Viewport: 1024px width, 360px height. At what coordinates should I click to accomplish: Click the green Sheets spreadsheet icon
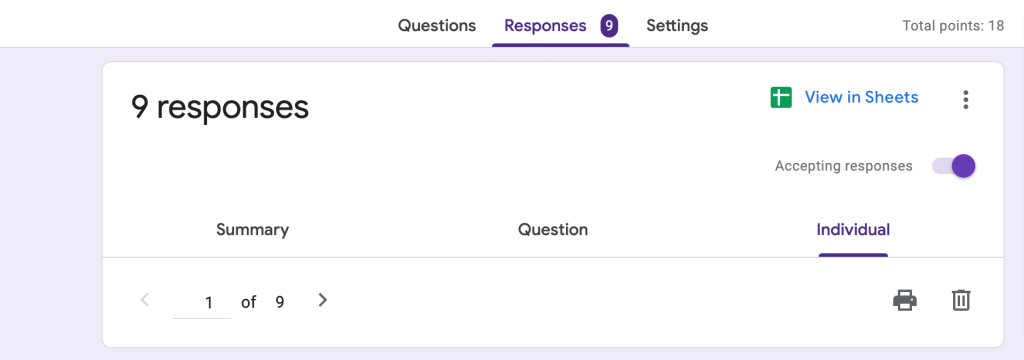point(781,97)
